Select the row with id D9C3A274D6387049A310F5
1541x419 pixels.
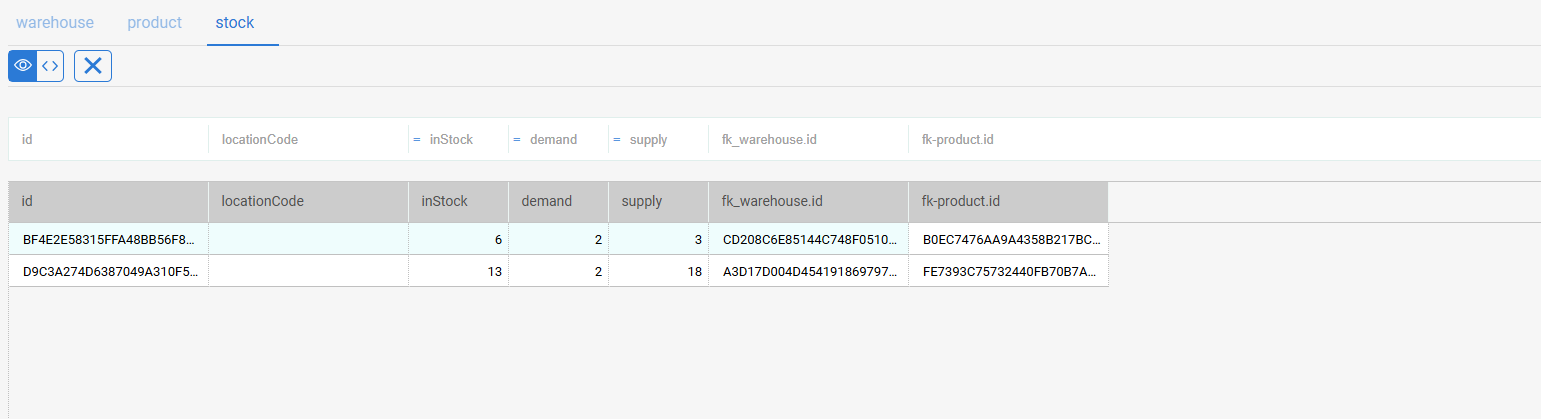558,271
